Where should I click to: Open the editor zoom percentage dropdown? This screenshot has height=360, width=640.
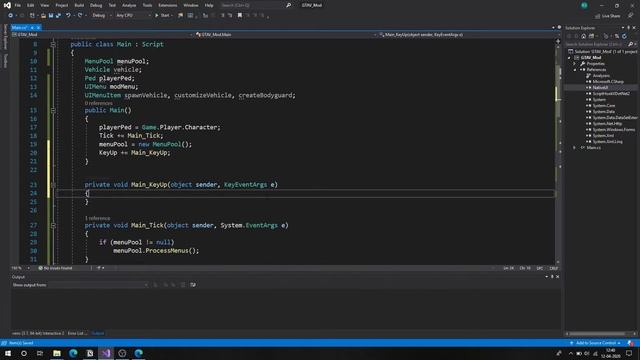pyautogui.click(x=20, y=268)
